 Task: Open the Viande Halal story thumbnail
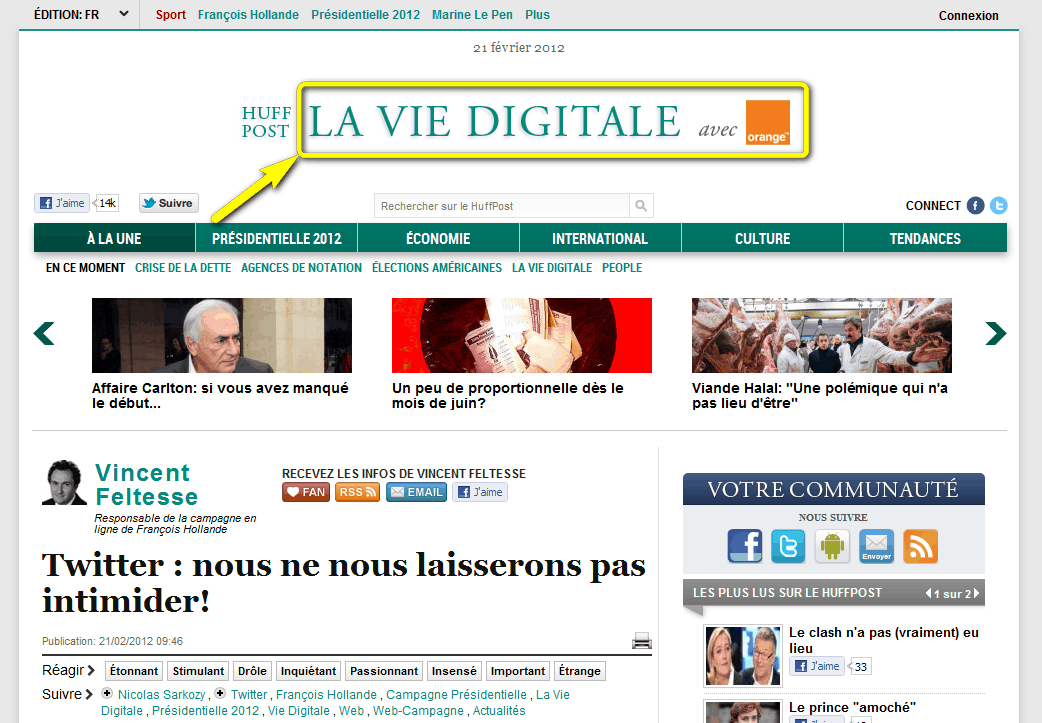click(821, 335)
